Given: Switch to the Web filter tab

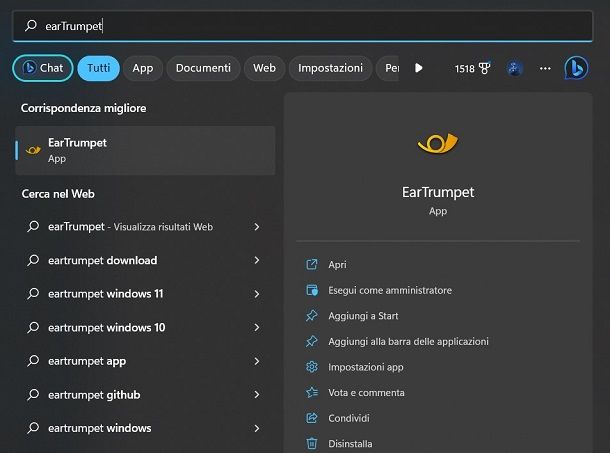Looking at the screenshot, I should (x=265, y=68).
